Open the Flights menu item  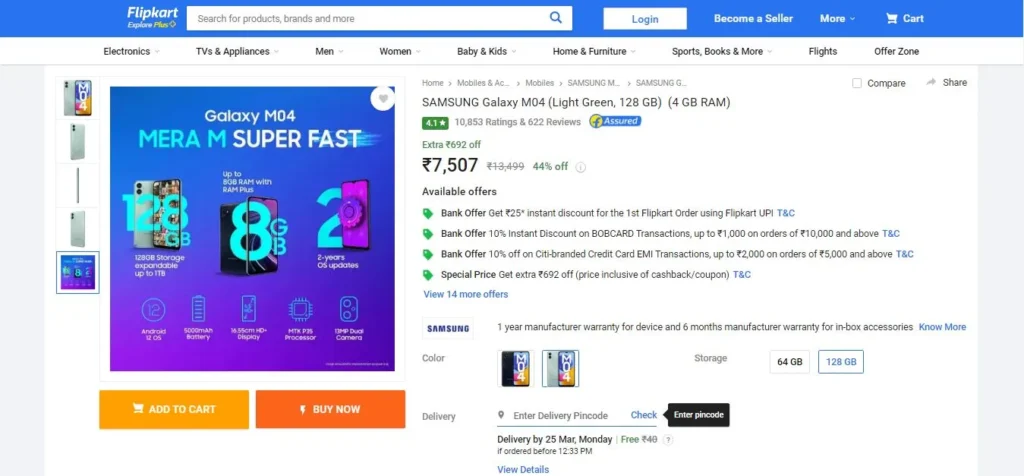822,51
